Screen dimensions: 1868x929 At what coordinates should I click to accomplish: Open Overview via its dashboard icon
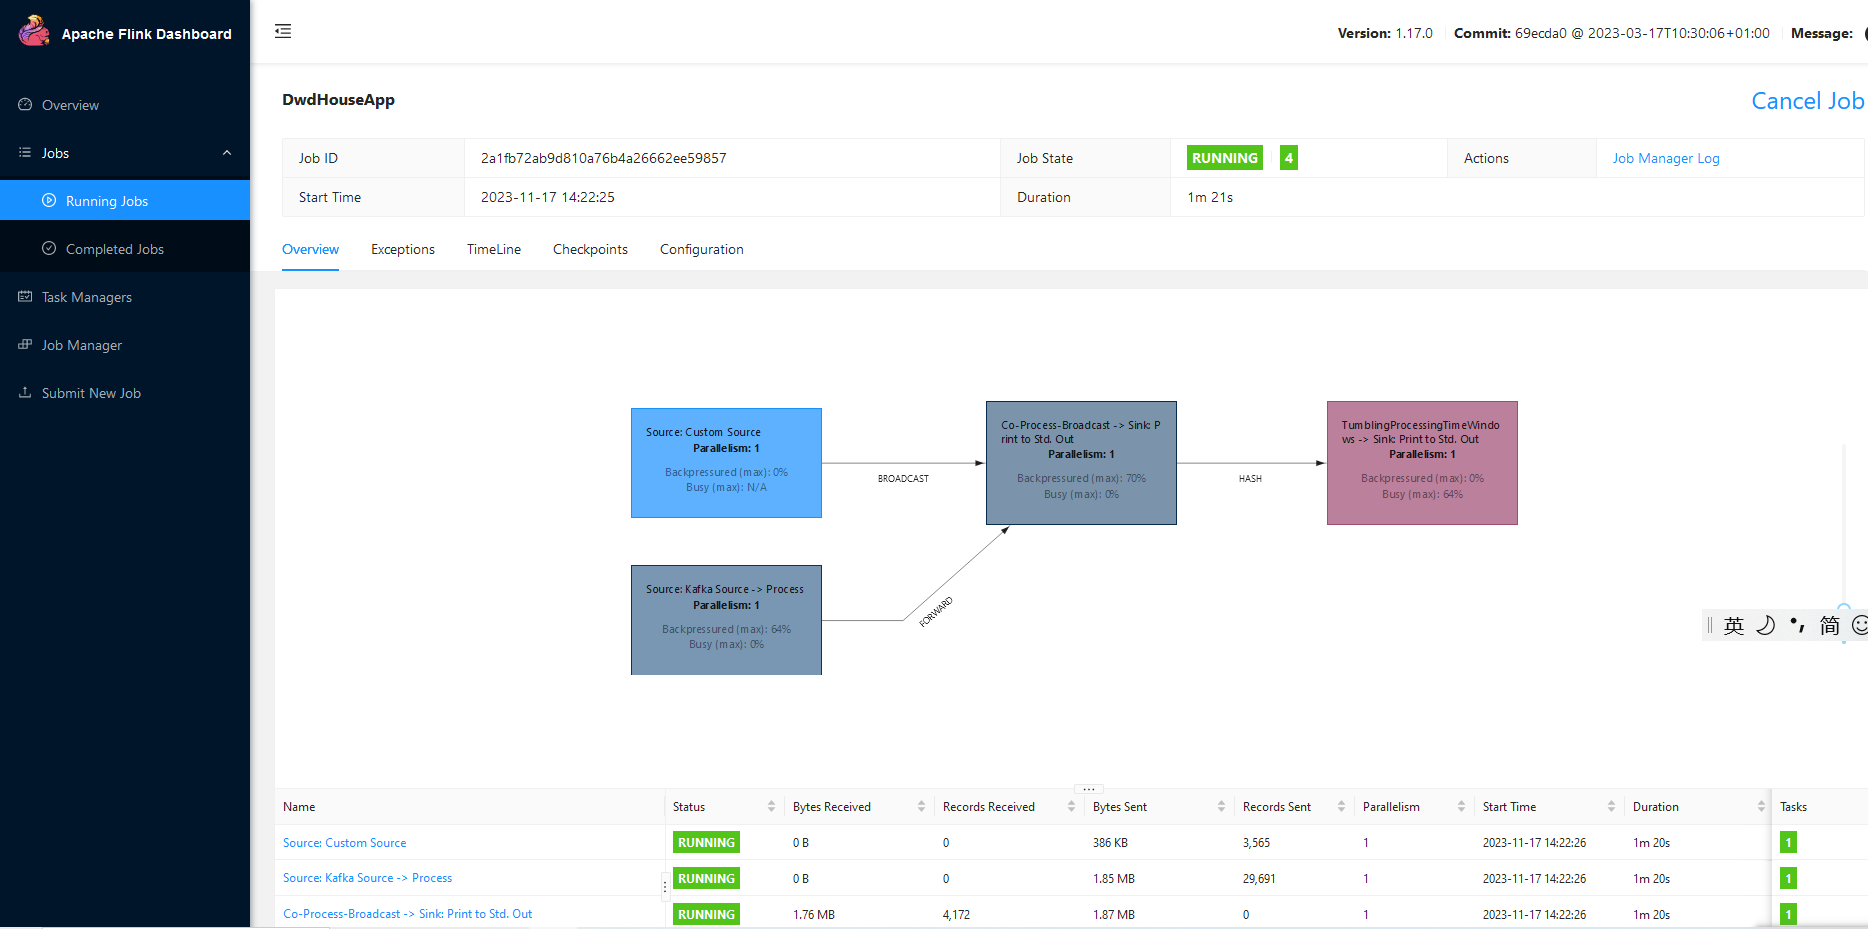pyautogui.click(x=25, y=105)
